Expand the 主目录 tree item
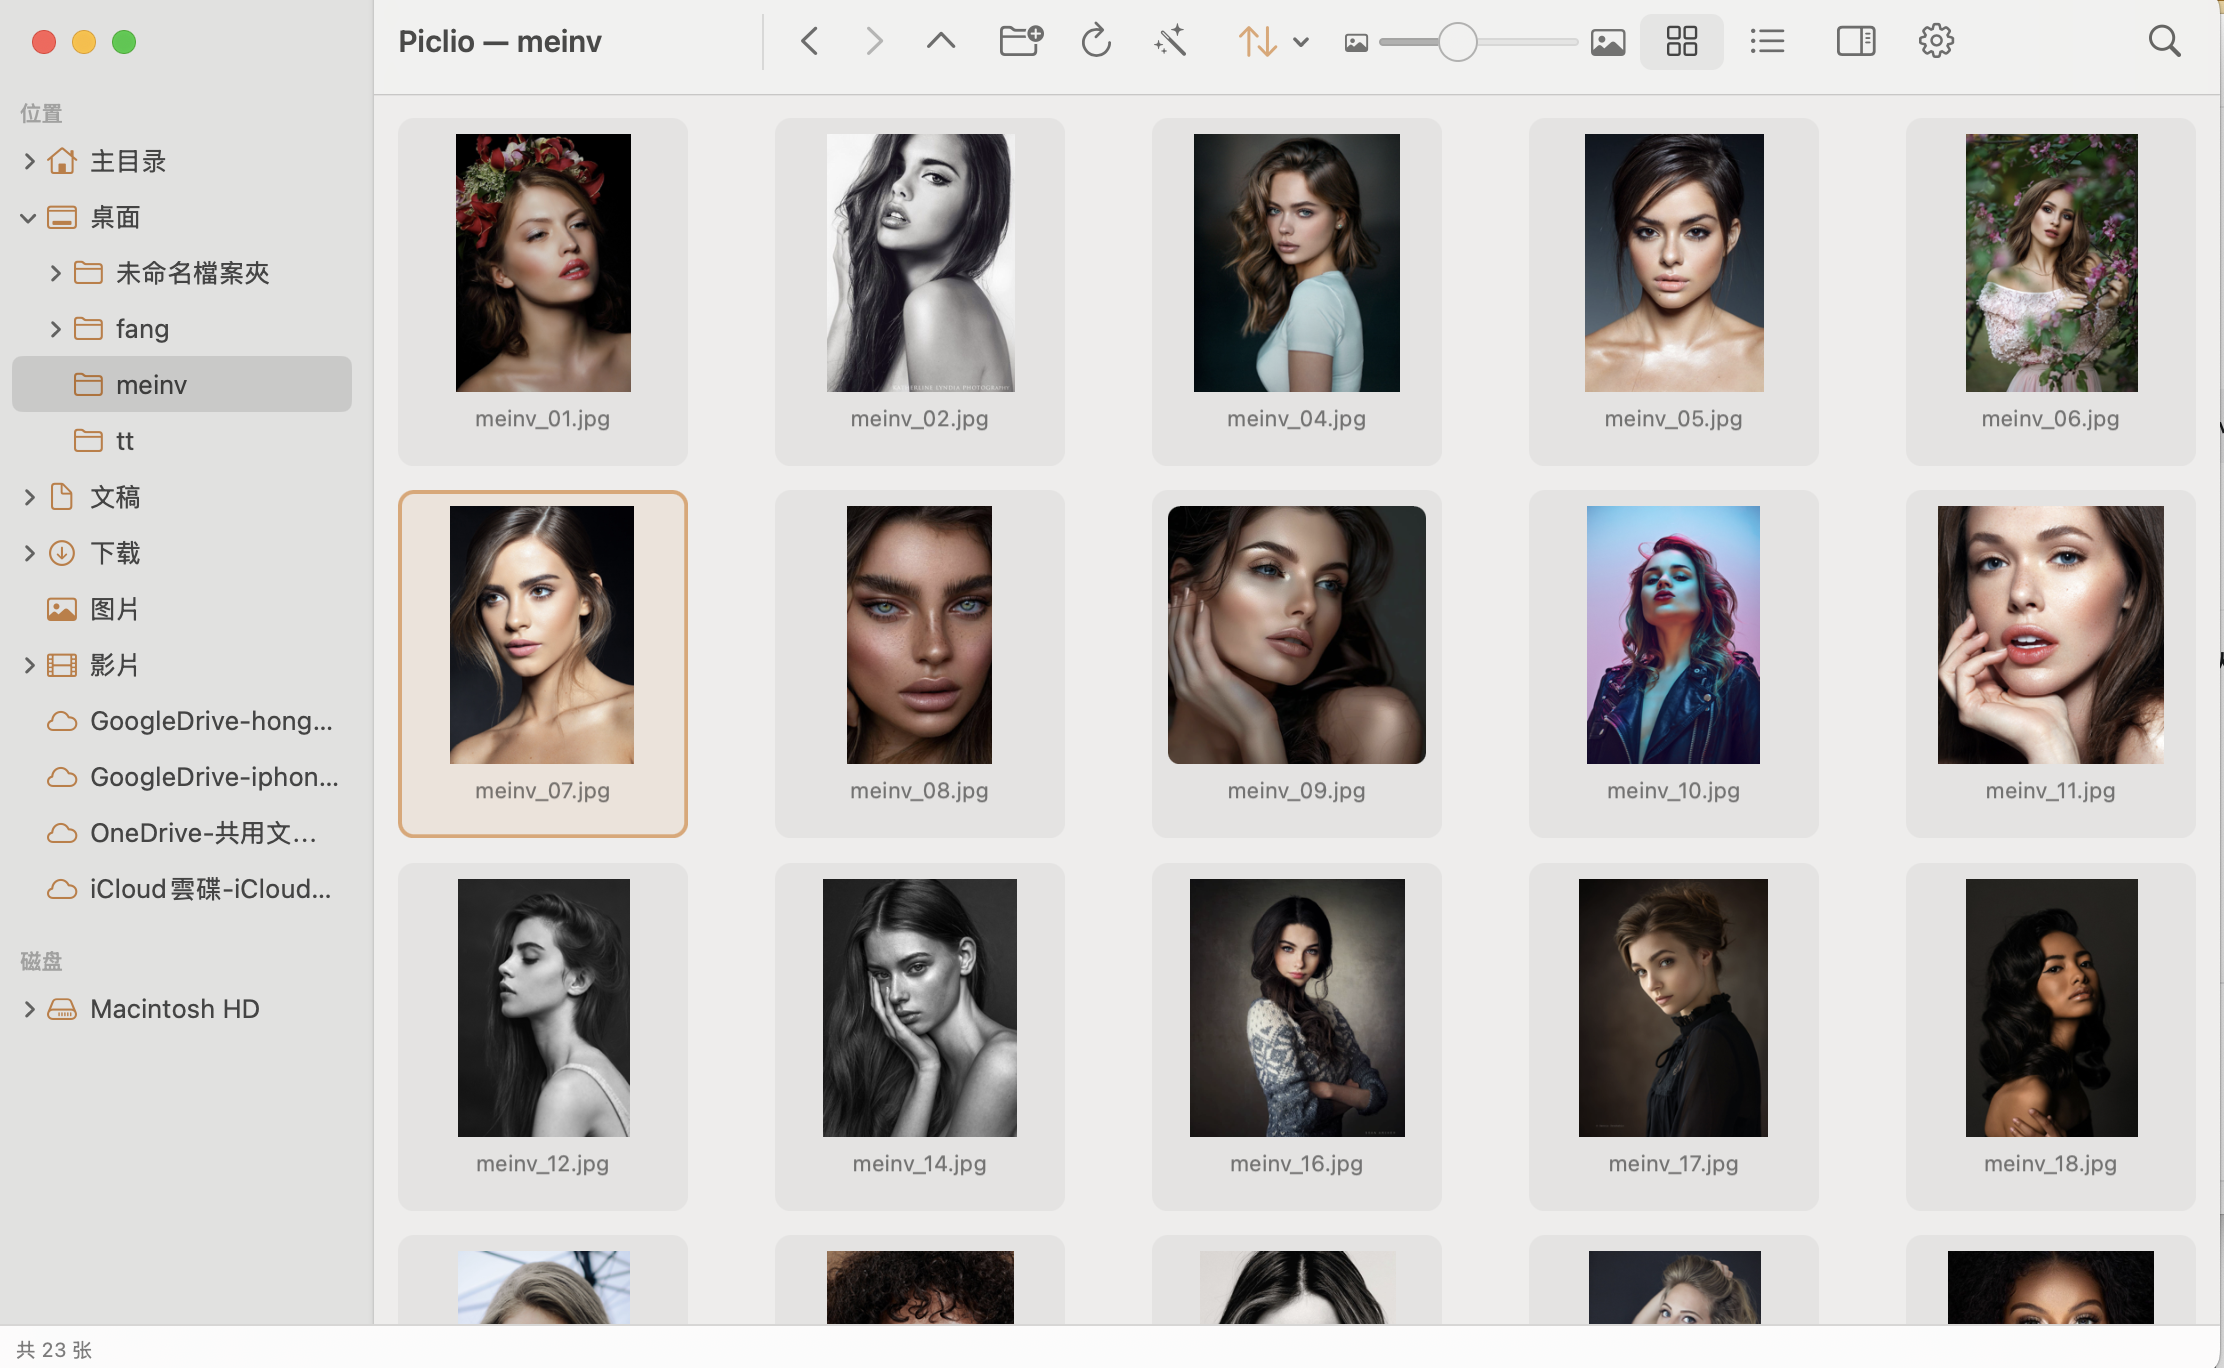The height and width of the screenshot is (1368, 2224). point(29,161)
